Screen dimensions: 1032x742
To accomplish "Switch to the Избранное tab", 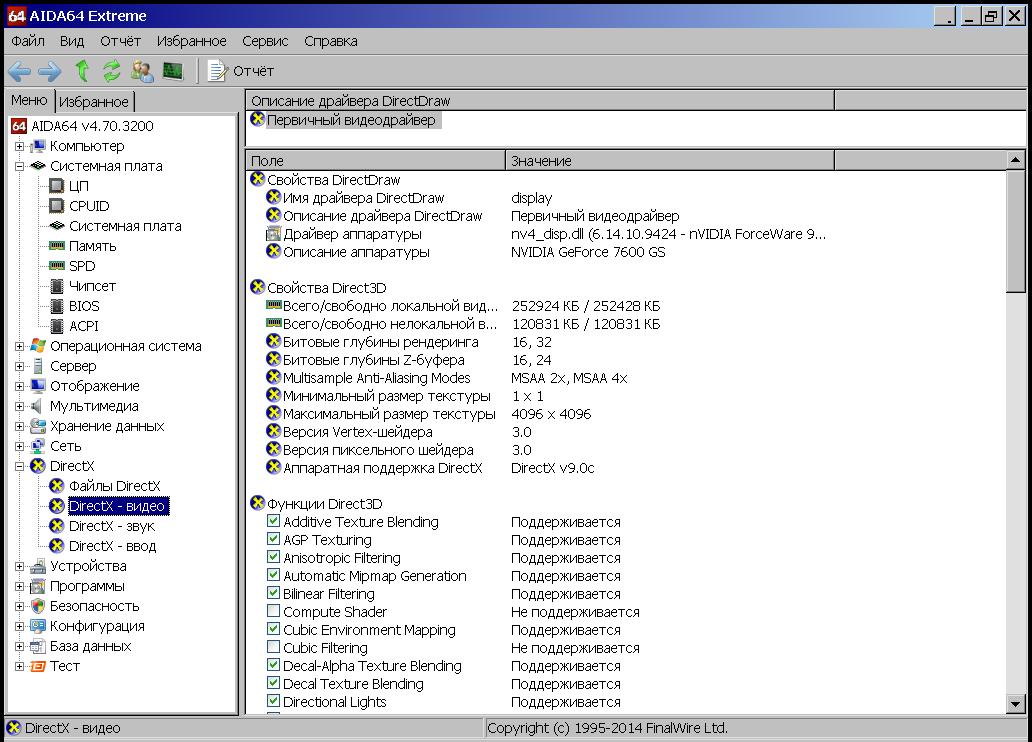I will (x=93, y=102).
